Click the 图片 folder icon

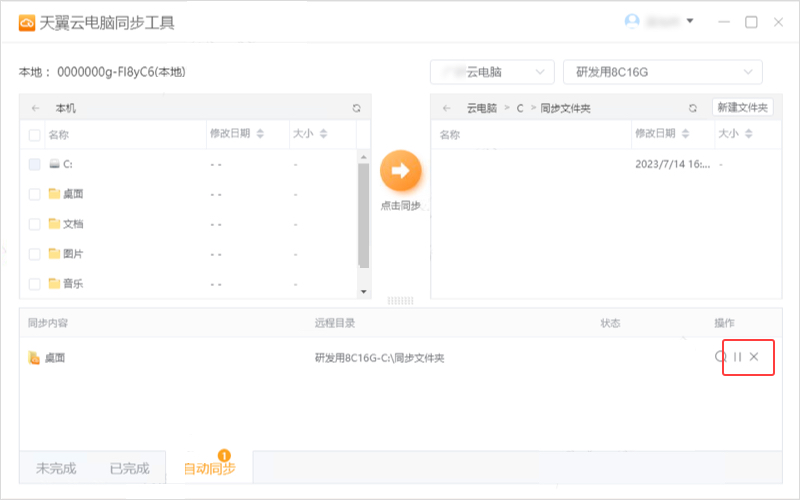click(55, 253)
